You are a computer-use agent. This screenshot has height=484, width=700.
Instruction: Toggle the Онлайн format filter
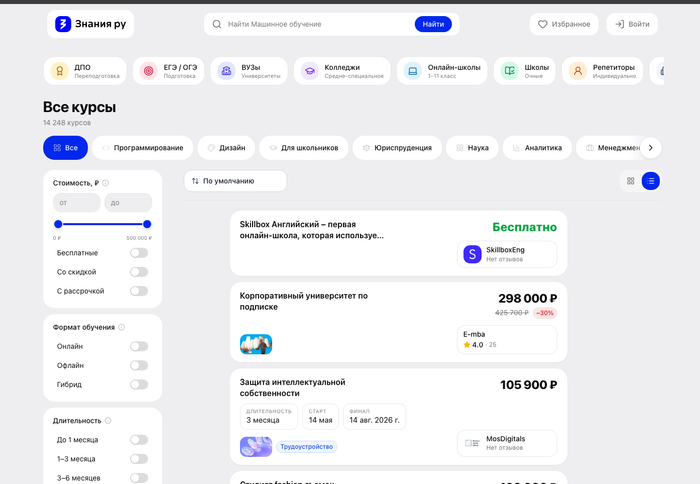(139, 346)
